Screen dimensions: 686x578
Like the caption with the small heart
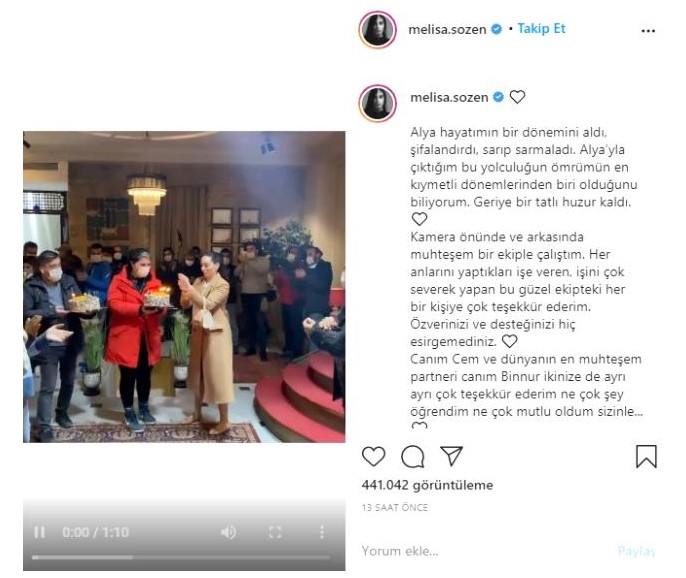(x=517, y=97)
